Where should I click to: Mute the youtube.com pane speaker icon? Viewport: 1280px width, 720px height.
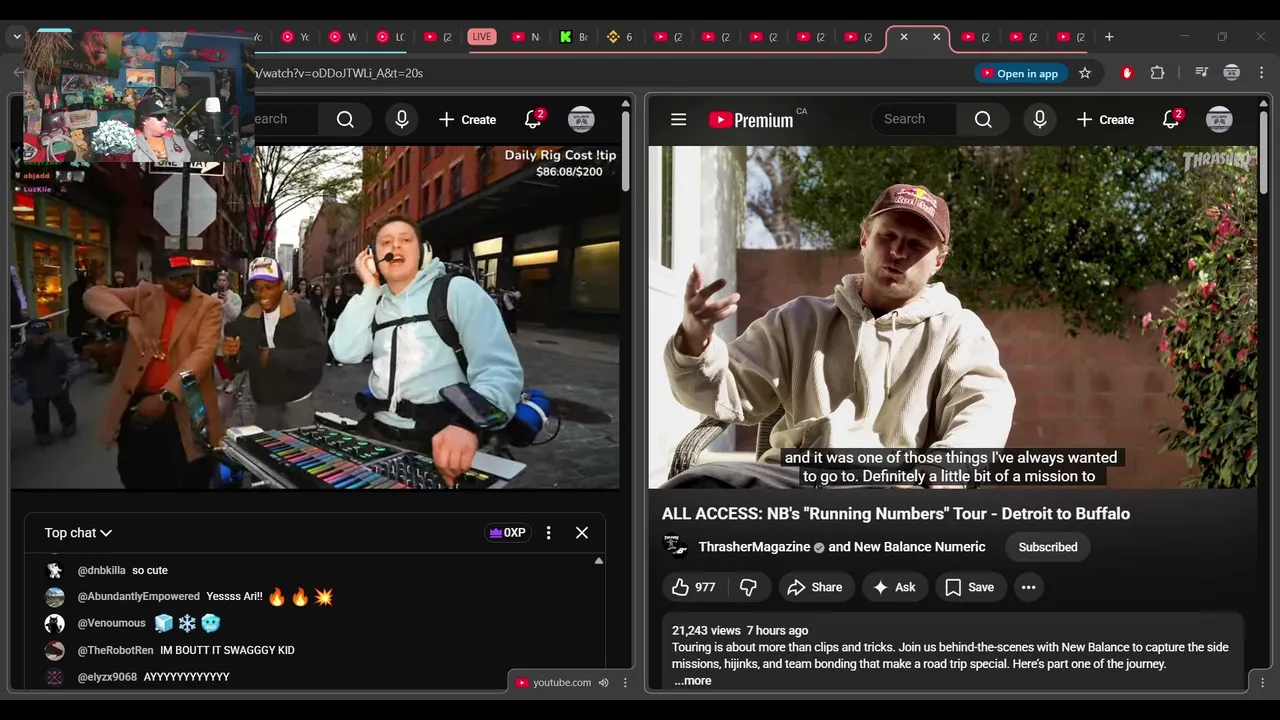pos(603,683)
